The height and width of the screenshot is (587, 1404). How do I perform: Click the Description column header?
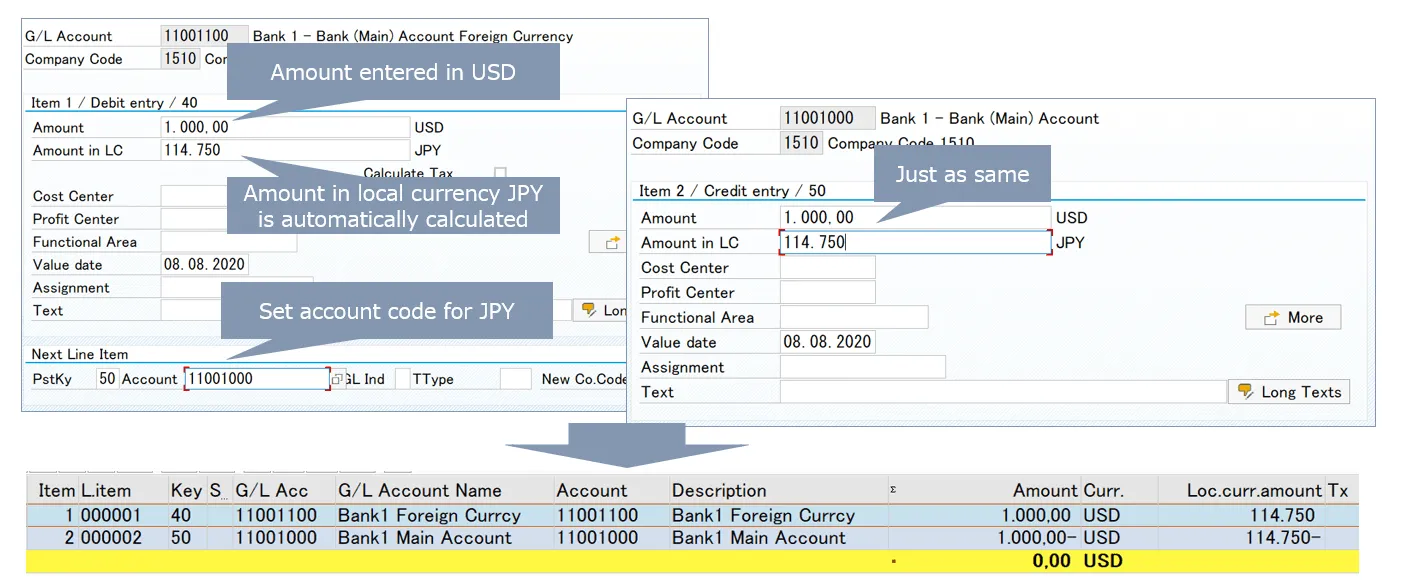(x=719, y=491)
